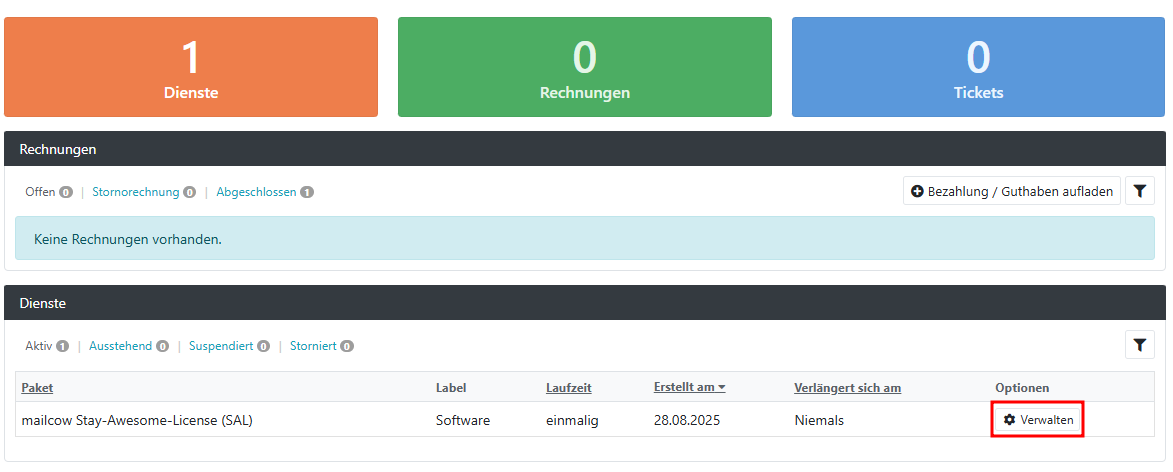Click Keine Rechnungen vorhanden notice
The width and height of the screenshot is (1173, 472).
pos(584,239)
